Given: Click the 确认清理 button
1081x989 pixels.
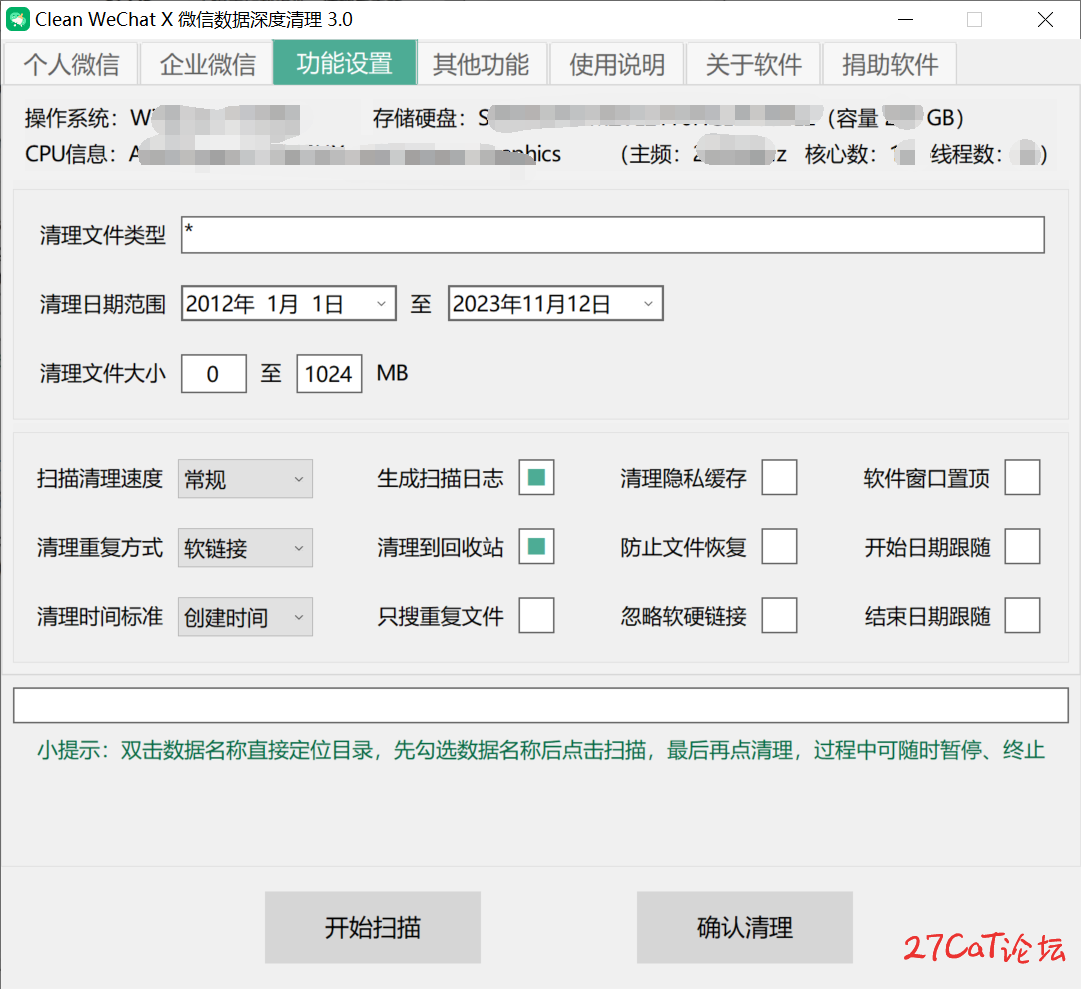Looking at the screenshot, I should tap(745, 928).
